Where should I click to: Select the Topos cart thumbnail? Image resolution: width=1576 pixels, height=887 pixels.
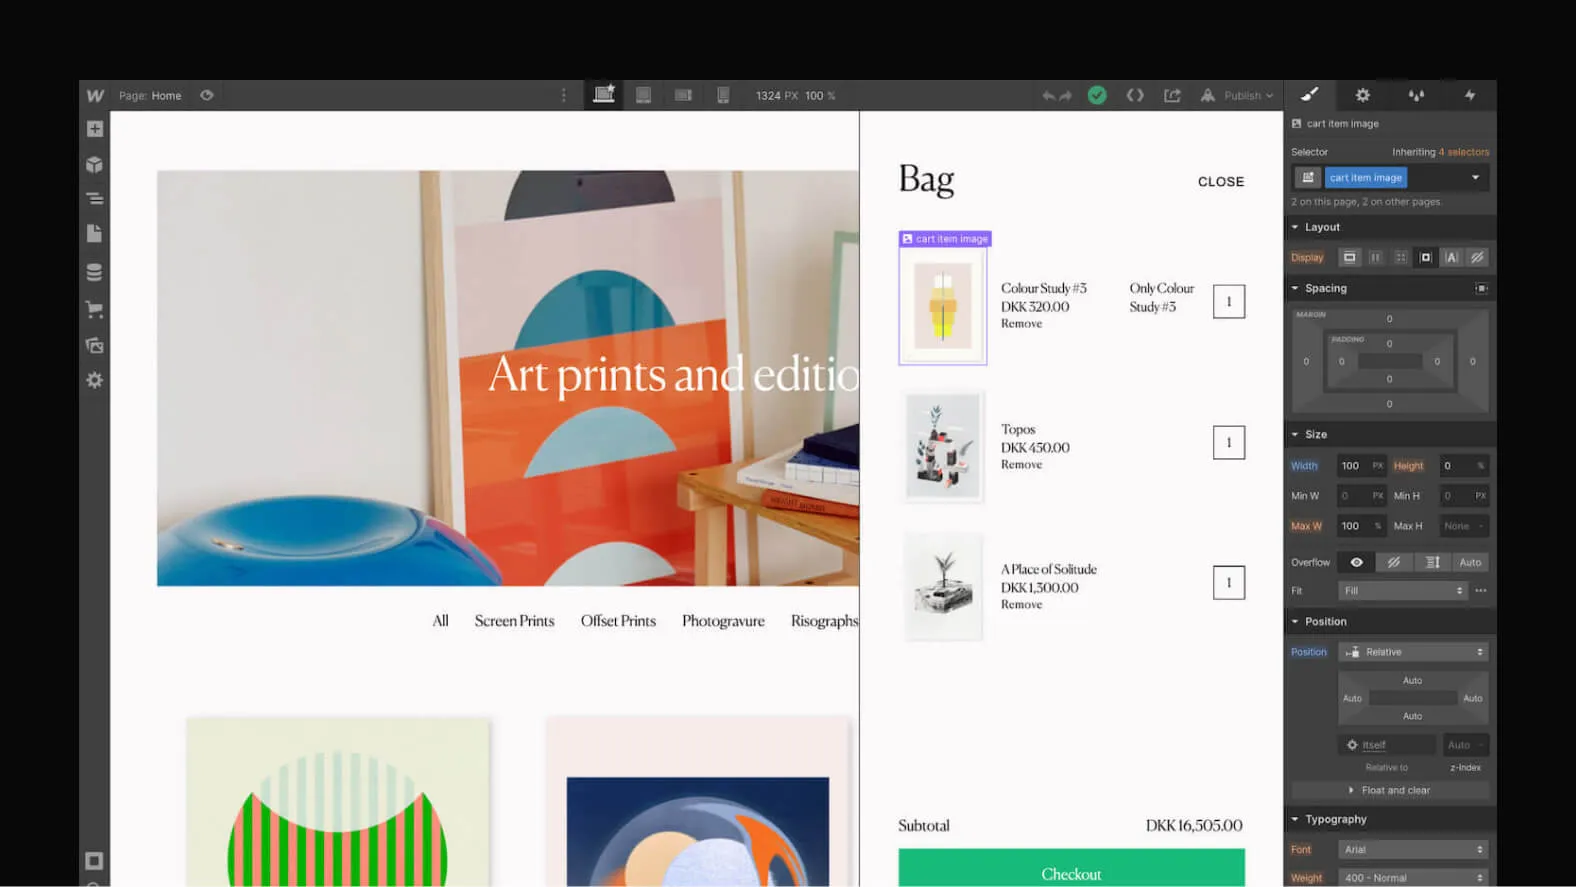coord(942,445)
